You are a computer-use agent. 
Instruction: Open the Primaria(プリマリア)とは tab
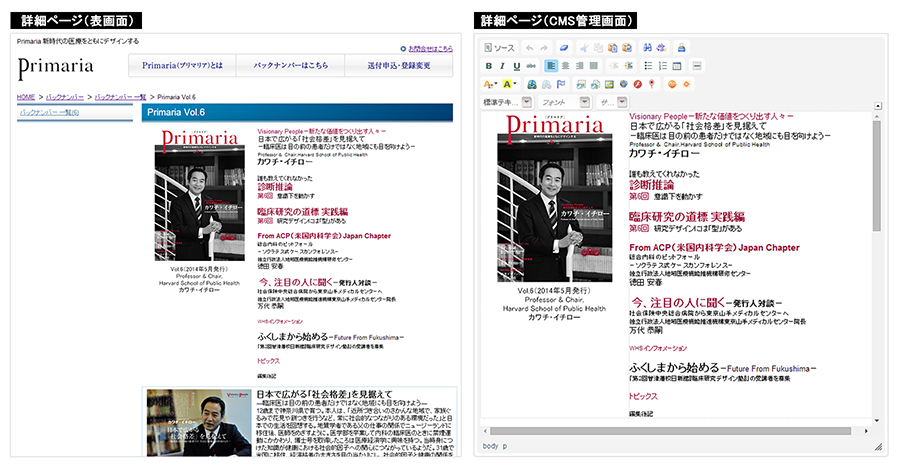click(x=182, y=65)
